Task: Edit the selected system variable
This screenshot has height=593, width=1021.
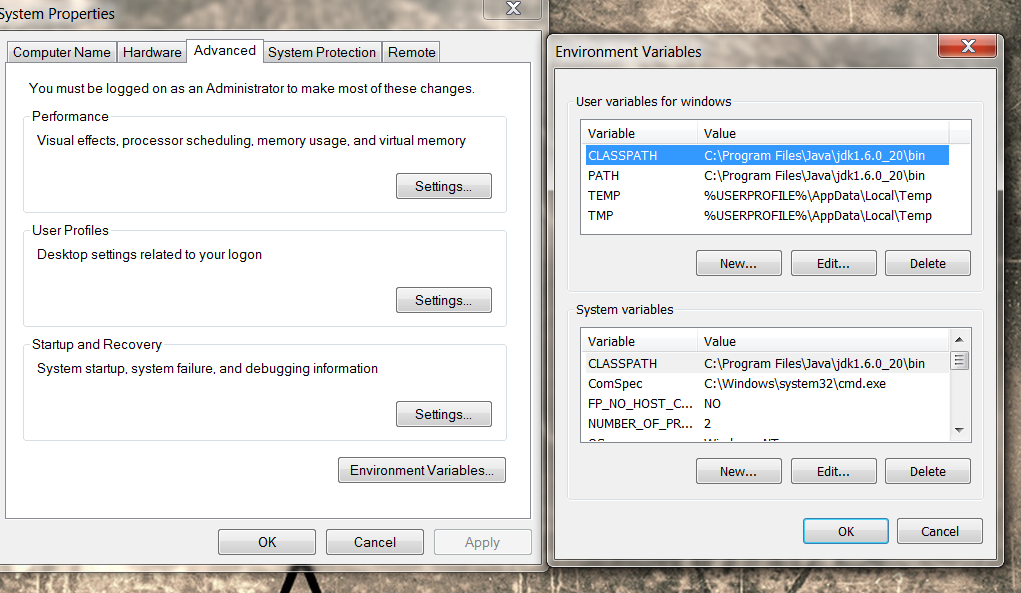Action: tap(833, 471)
